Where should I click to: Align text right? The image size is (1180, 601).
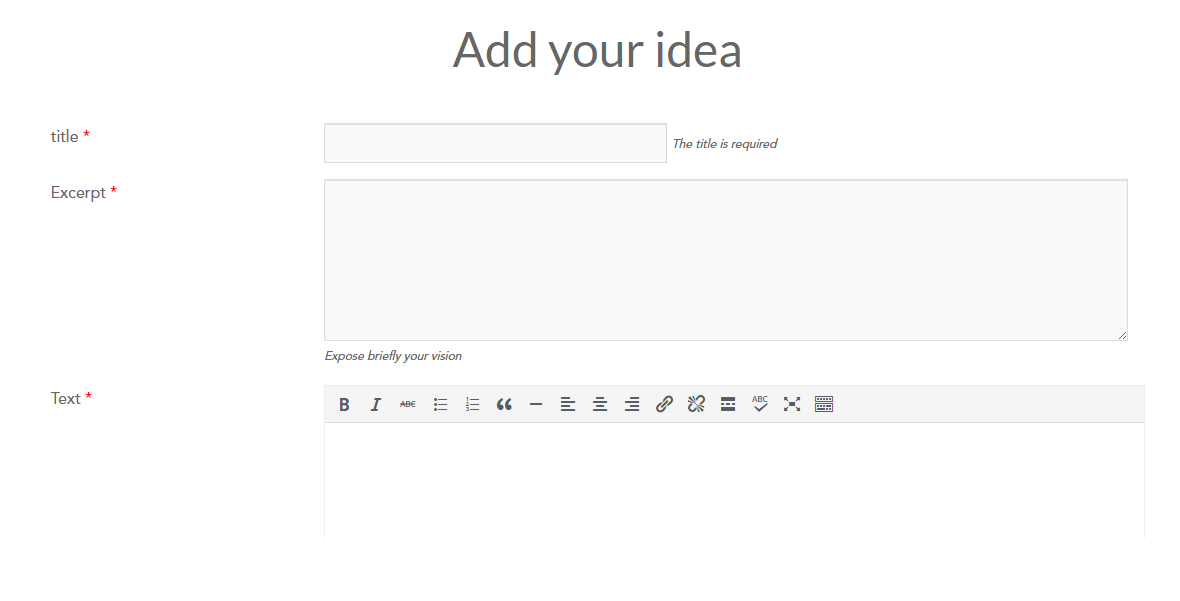(632, 405)
